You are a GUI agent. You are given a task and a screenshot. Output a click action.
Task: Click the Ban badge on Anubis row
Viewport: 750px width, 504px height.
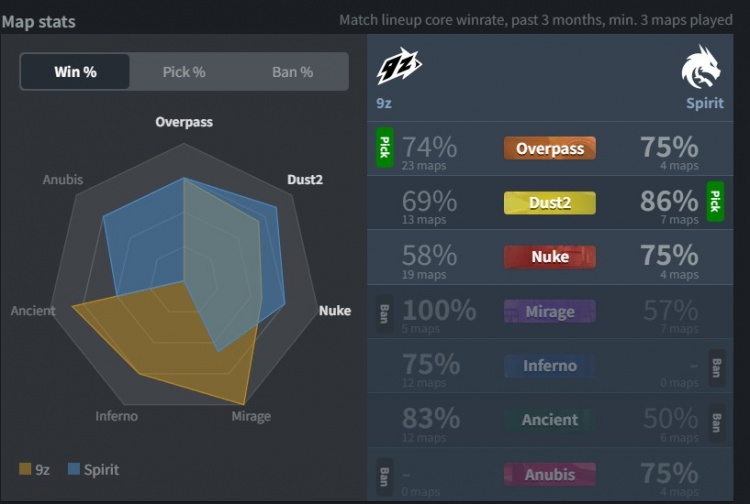point(384,473)
